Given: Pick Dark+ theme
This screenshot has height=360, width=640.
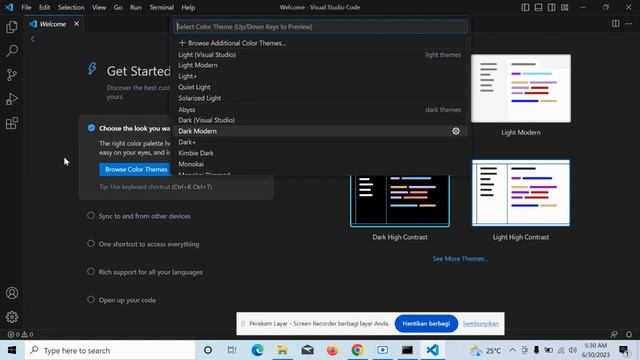Looking at the screenshot, I should click(x=320, y=142).
